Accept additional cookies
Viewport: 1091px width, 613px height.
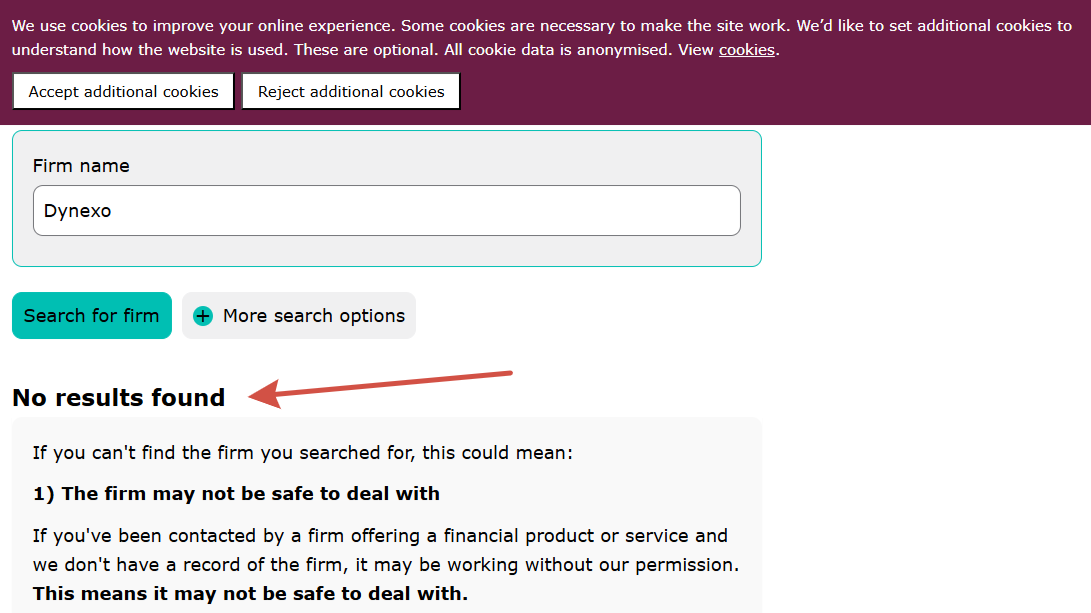[x=123, y=91]
